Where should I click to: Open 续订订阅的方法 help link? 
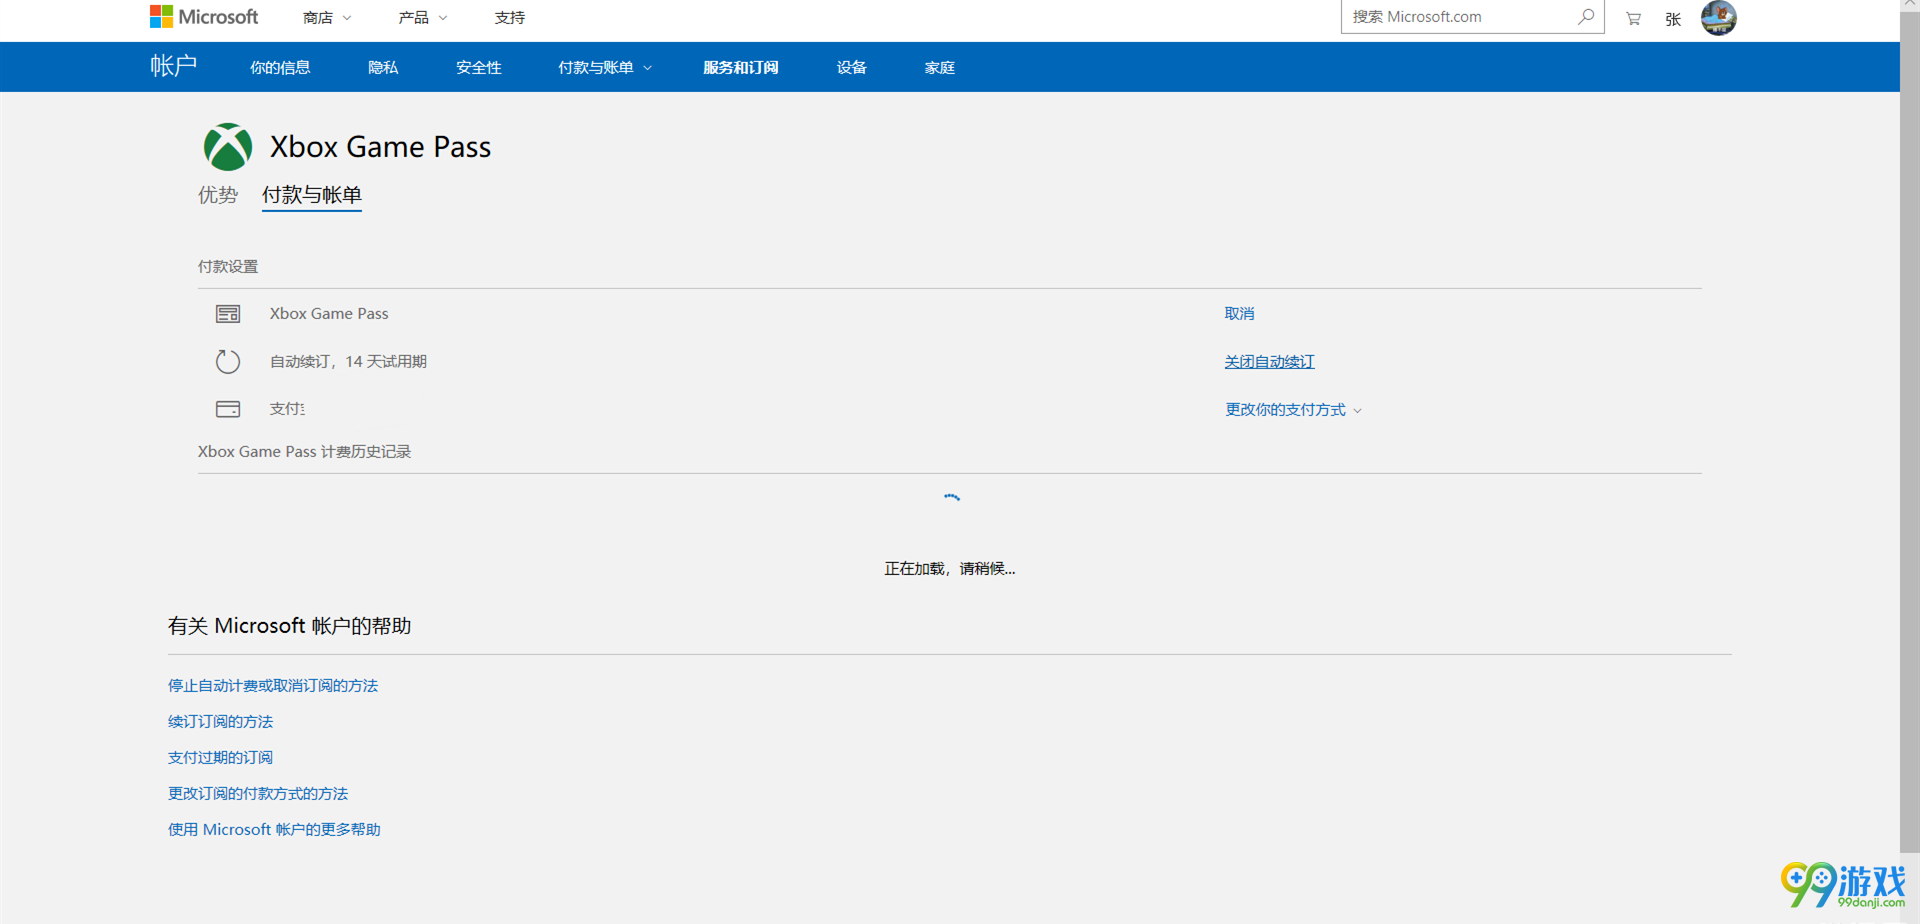[x=220, y=721]
